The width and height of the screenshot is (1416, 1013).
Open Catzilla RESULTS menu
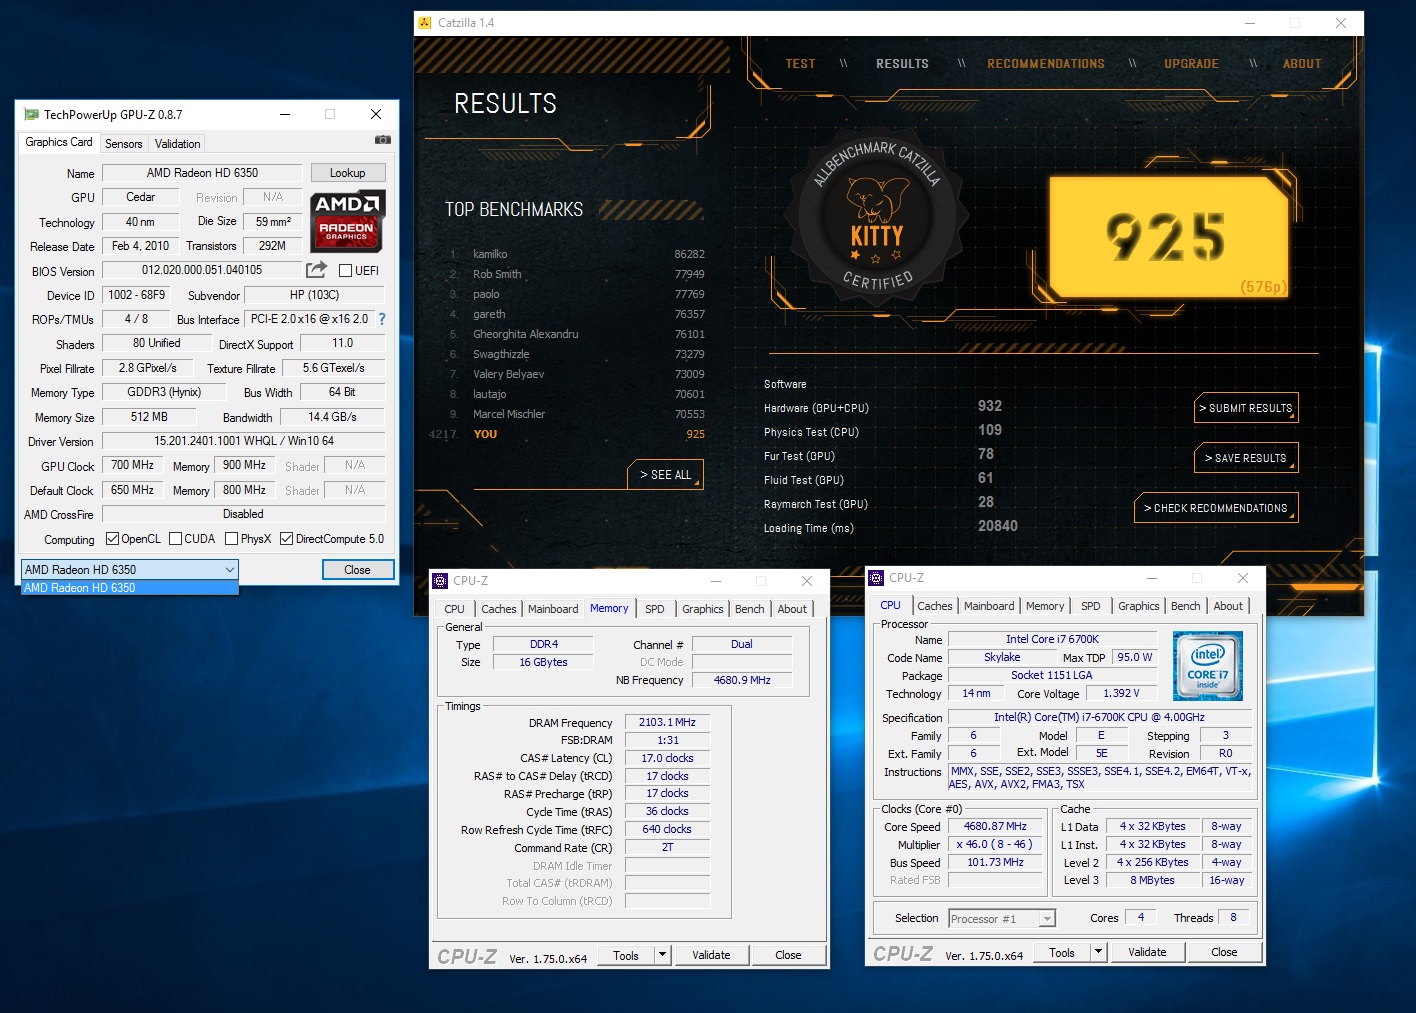click(902, 63)
